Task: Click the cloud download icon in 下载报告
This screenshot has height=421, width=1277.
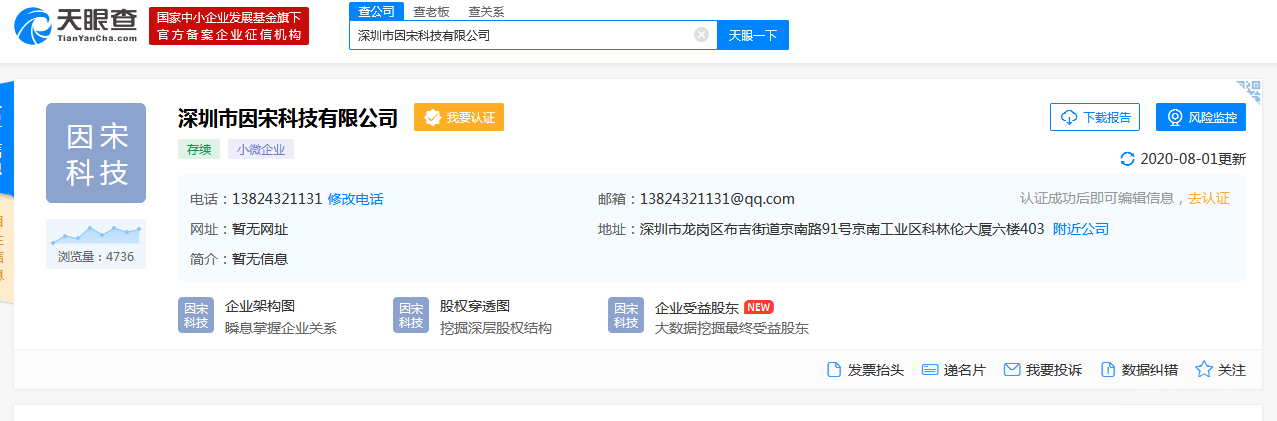Action: coord(1069,117)
